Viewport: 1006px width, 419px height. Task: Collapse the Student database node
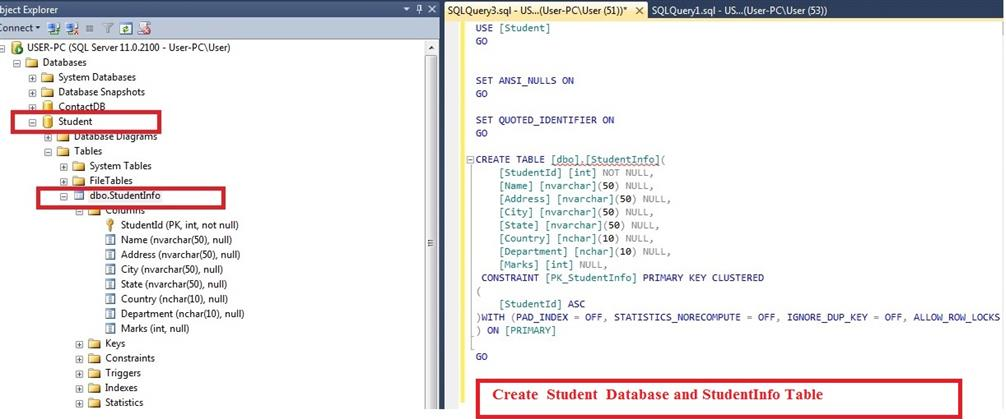33,122
